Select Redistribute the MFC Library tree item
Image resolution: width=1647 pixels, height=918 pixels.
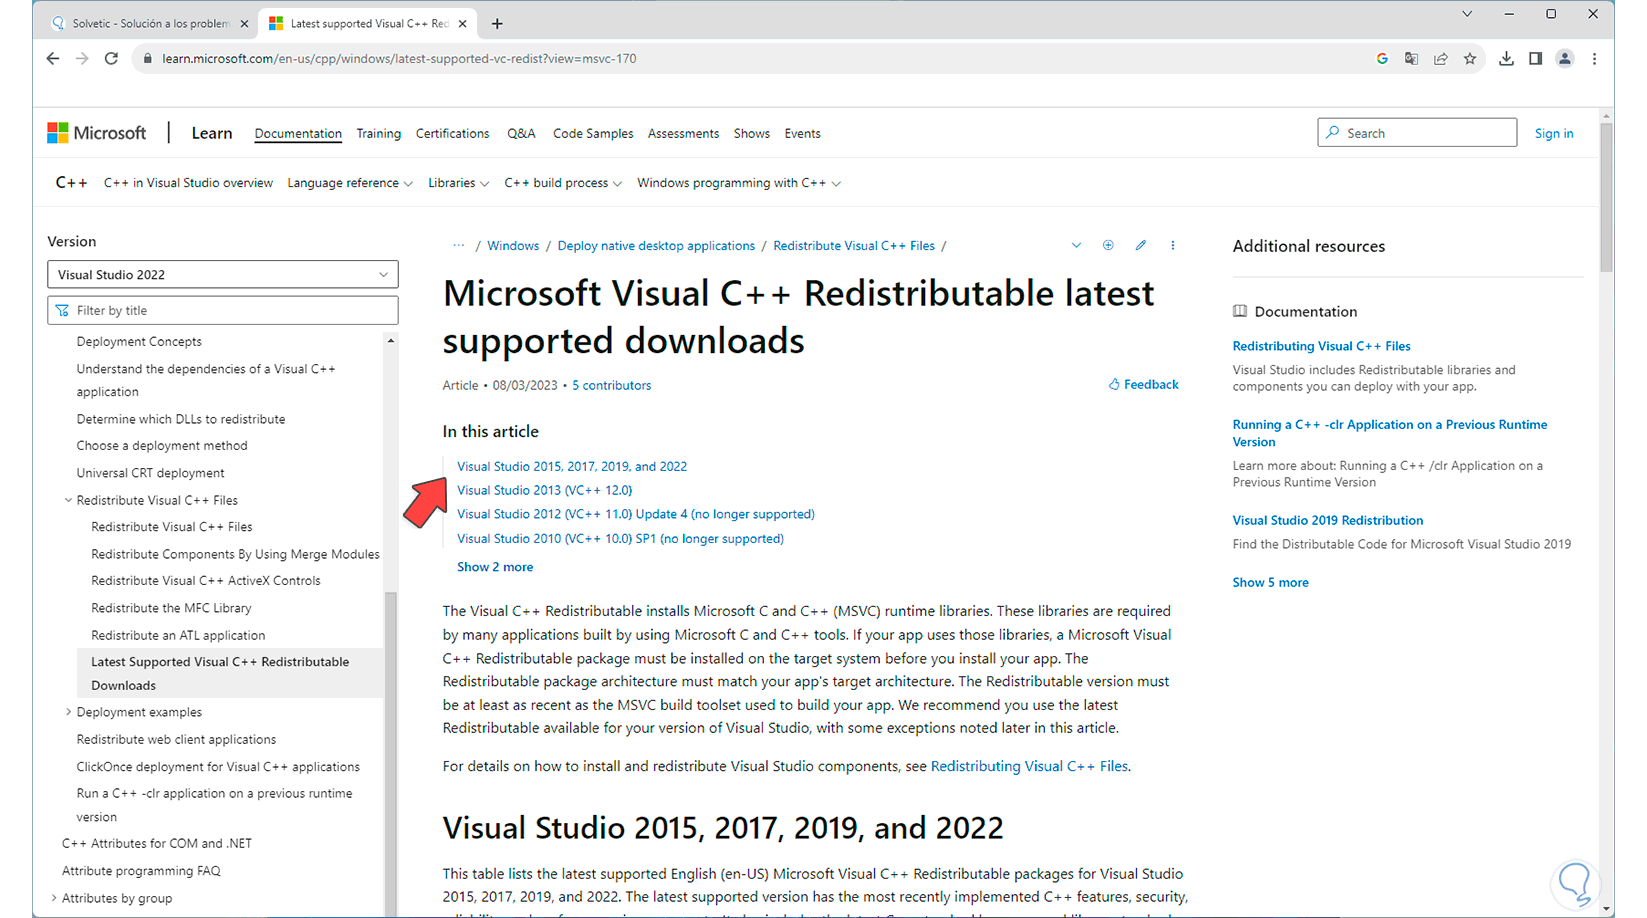171,608
